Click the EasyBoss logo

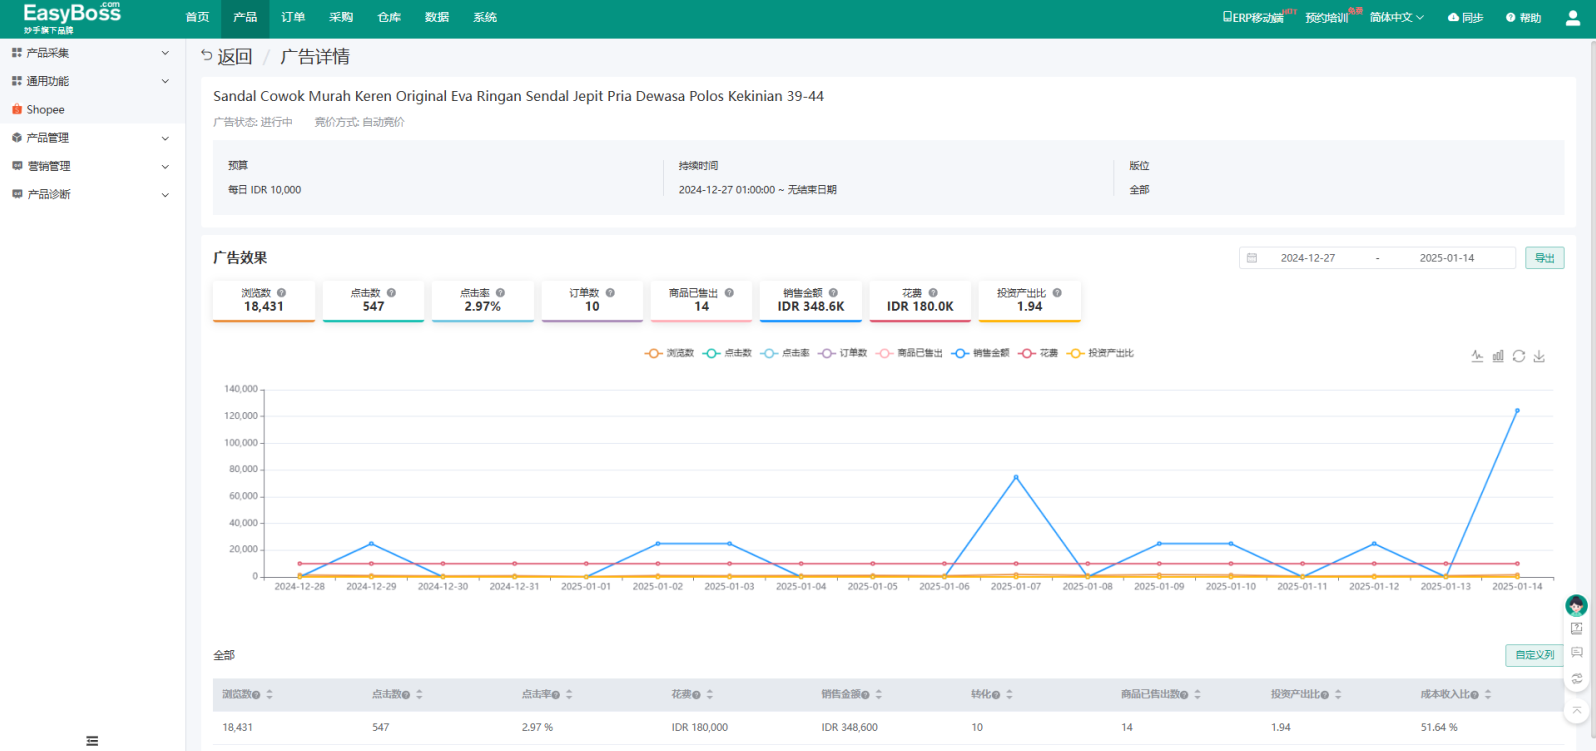pyautogui.click(x=72, y=17)
